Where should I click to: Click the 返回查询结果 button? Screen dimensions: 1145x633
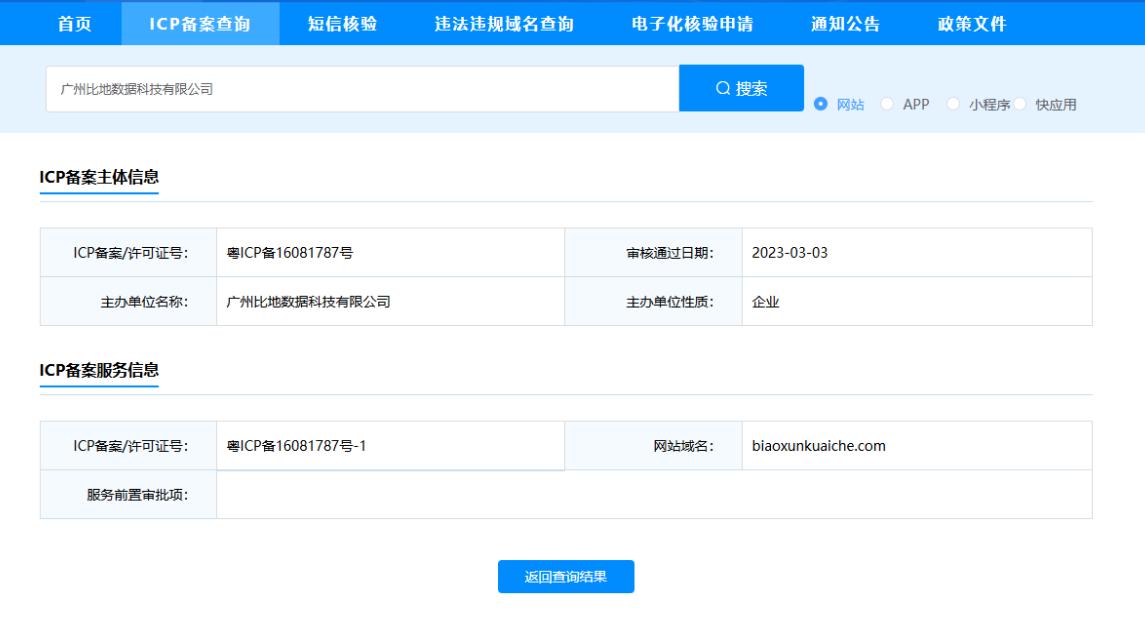(566, 577)
